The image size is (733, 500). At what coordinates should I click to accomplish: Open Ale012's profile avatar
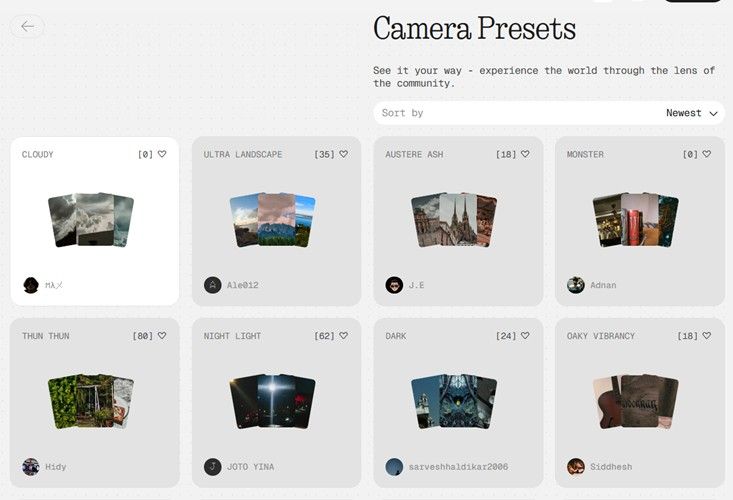(213, 285)
